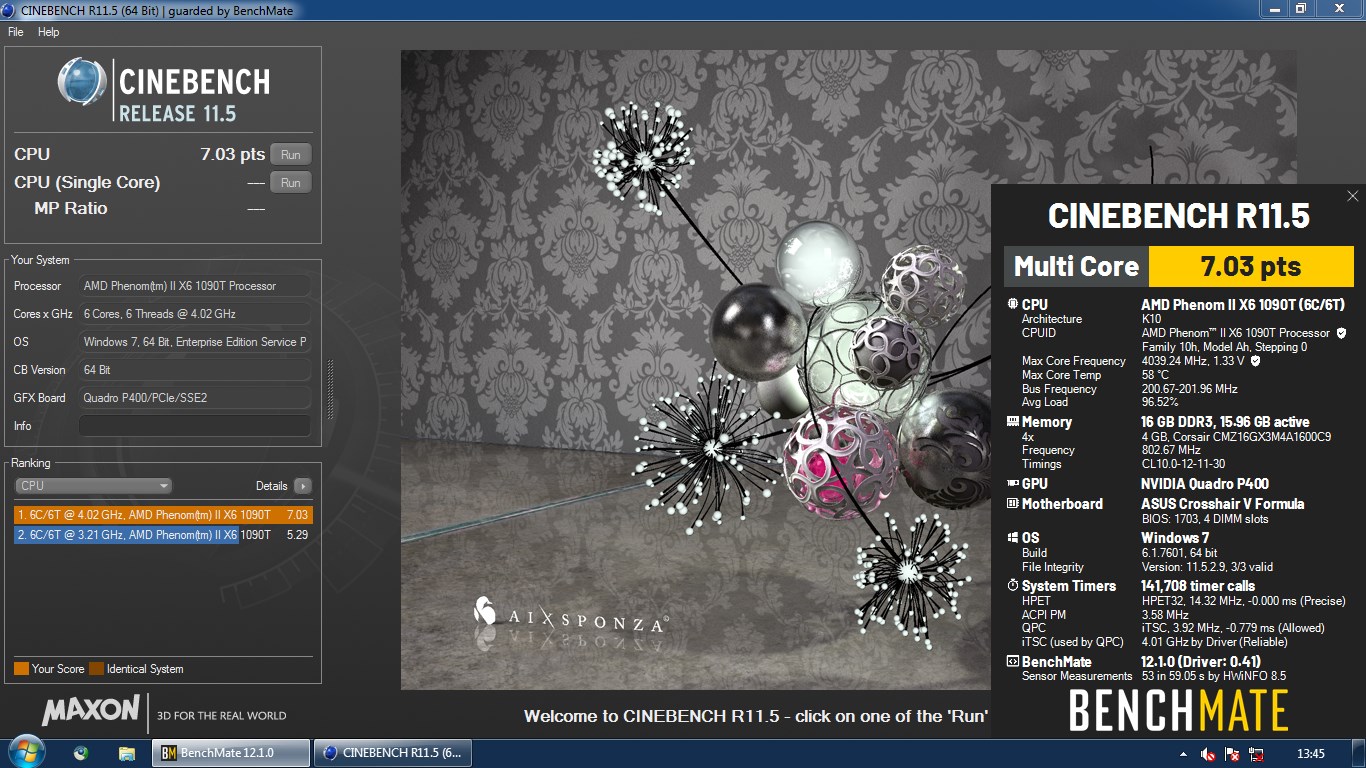
Task: Click the network status icon in system tray
Action: (x=1257, y=754)
